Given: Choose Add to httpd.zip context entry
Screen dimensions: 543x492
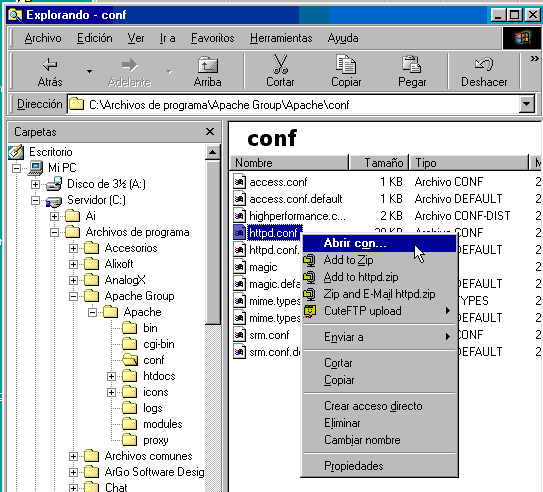Looking at the screenshot, I should [x=380, y=277].
